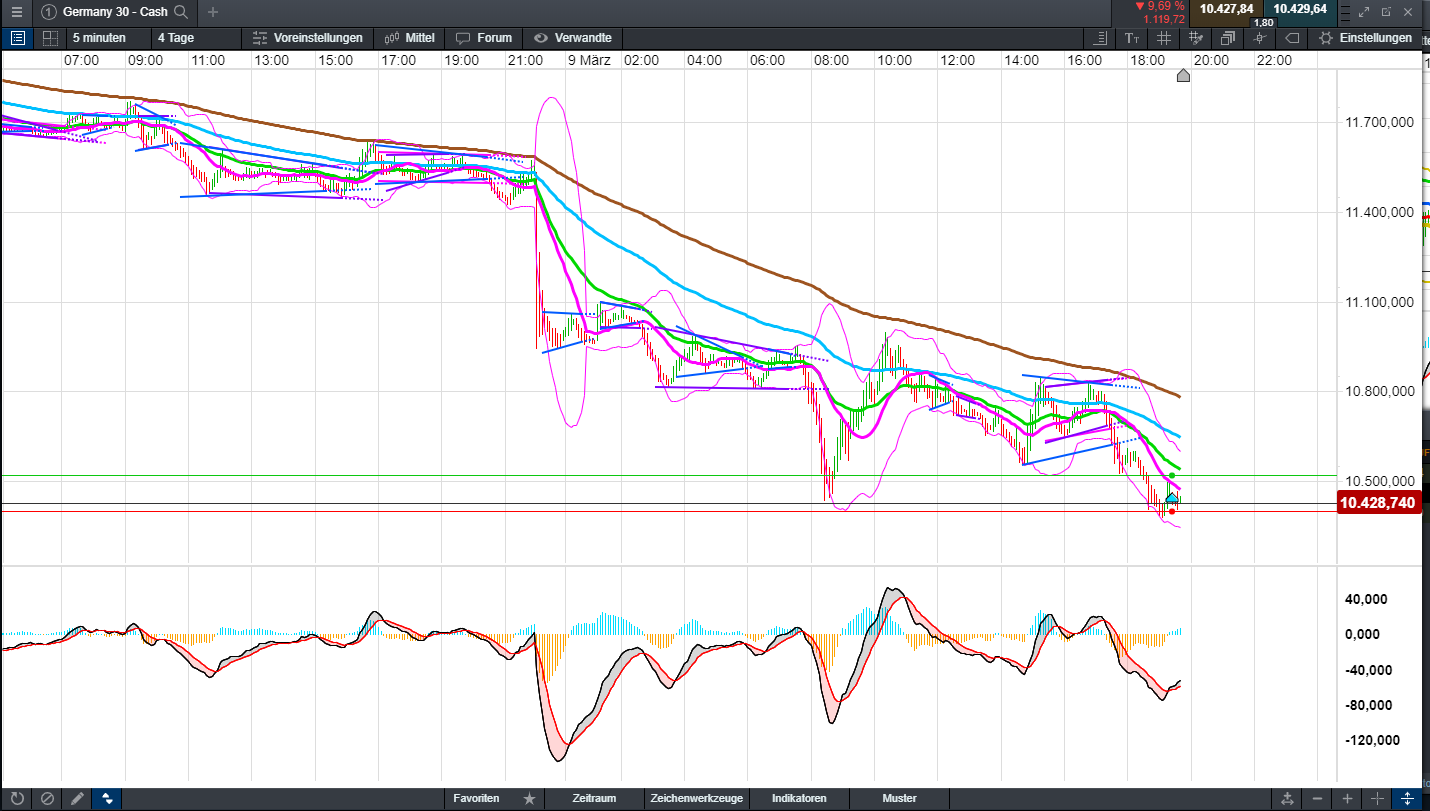Add a new chart tab with plus
Viewport: 1430px width, 811px height.
click(x=213, y=12)
